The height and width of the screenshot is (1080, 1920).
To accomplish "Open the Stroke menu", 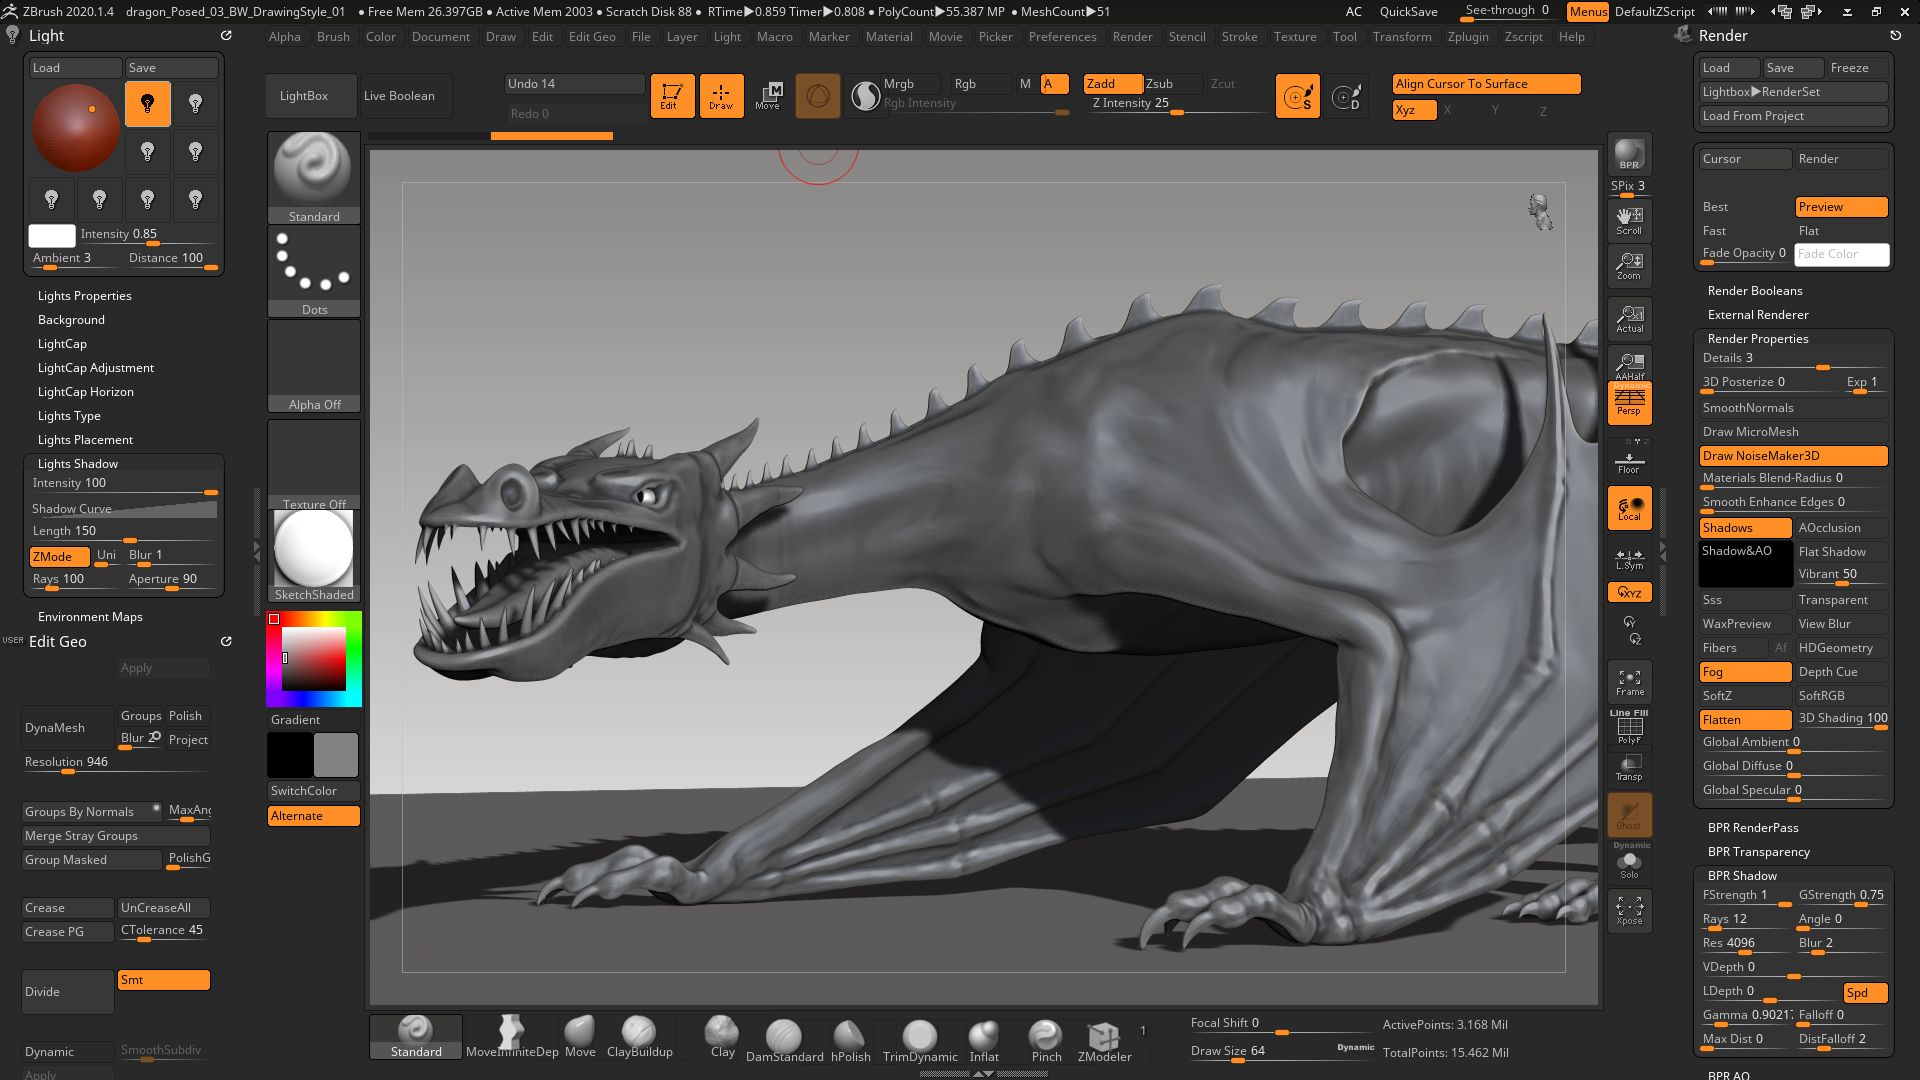I will pyautogui.click(x=1239, y=37).
